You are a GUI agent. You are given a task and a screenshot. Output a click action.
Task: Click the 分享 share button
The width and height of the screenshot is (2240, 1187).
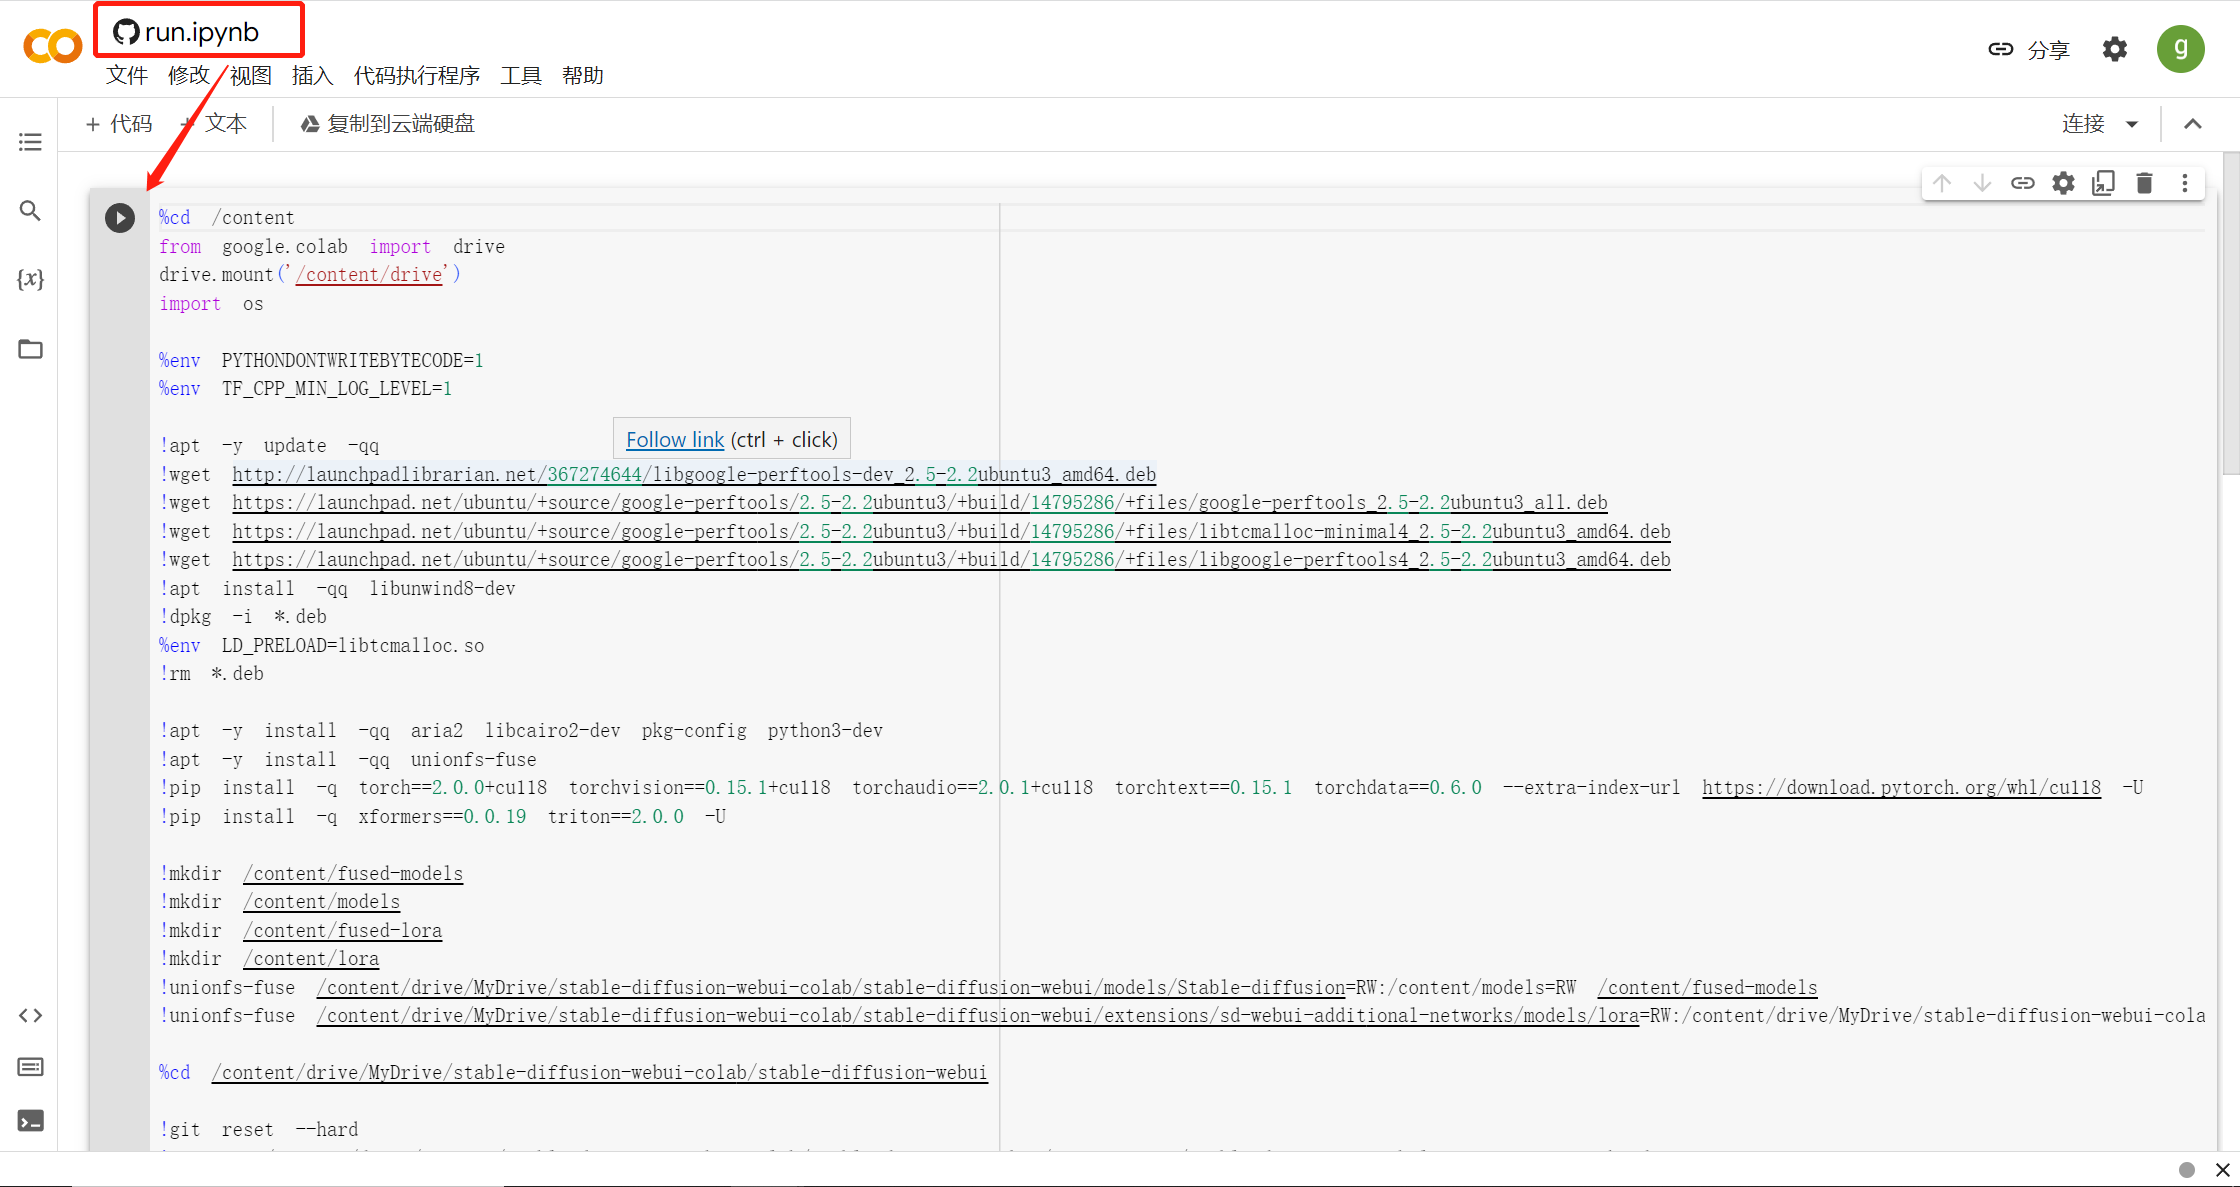point(2047,48)
